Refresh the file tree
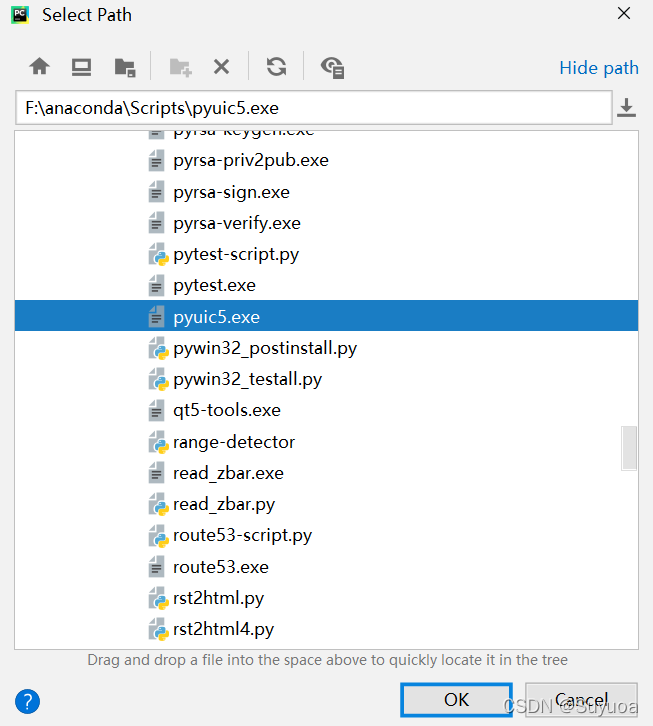The height and width of the screenshot is (726, 653). (x=276, y=67)
